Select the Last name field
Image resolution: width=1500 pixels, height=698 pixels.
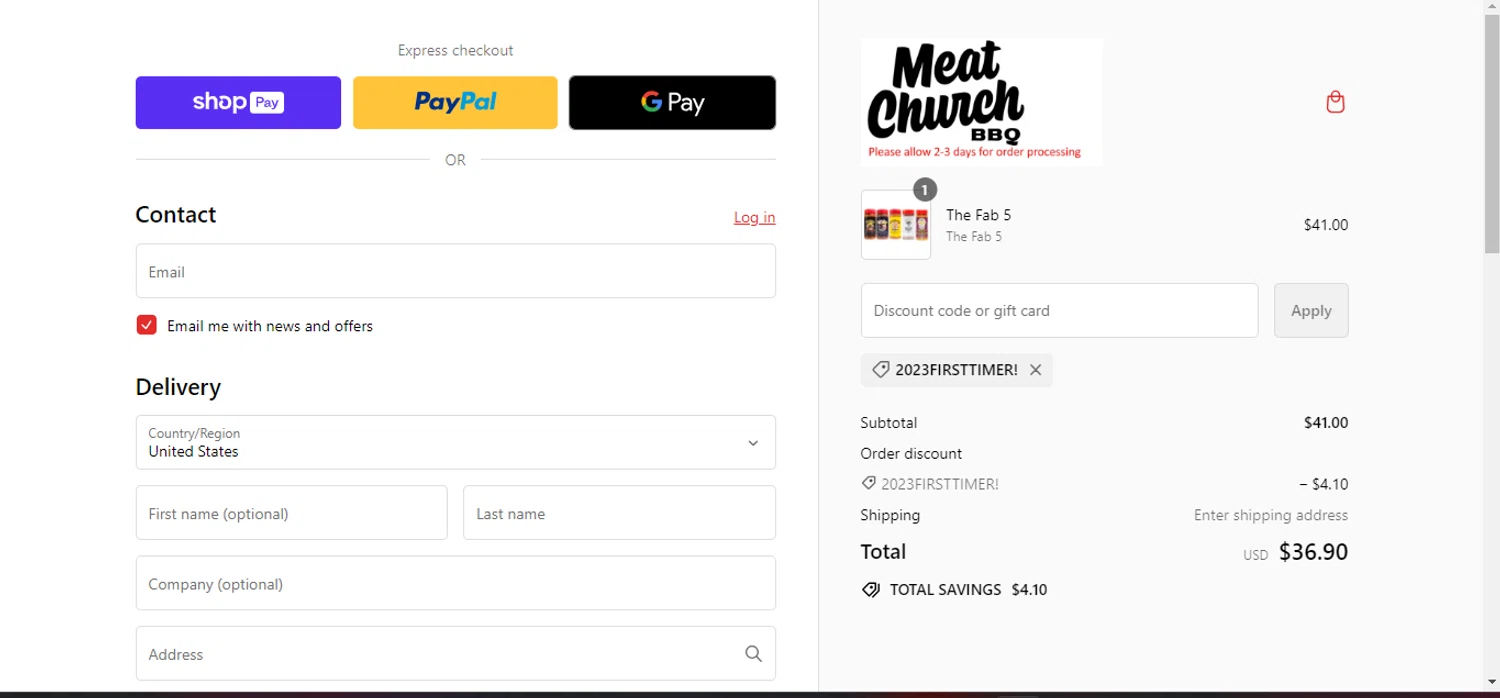coord(619,513)
